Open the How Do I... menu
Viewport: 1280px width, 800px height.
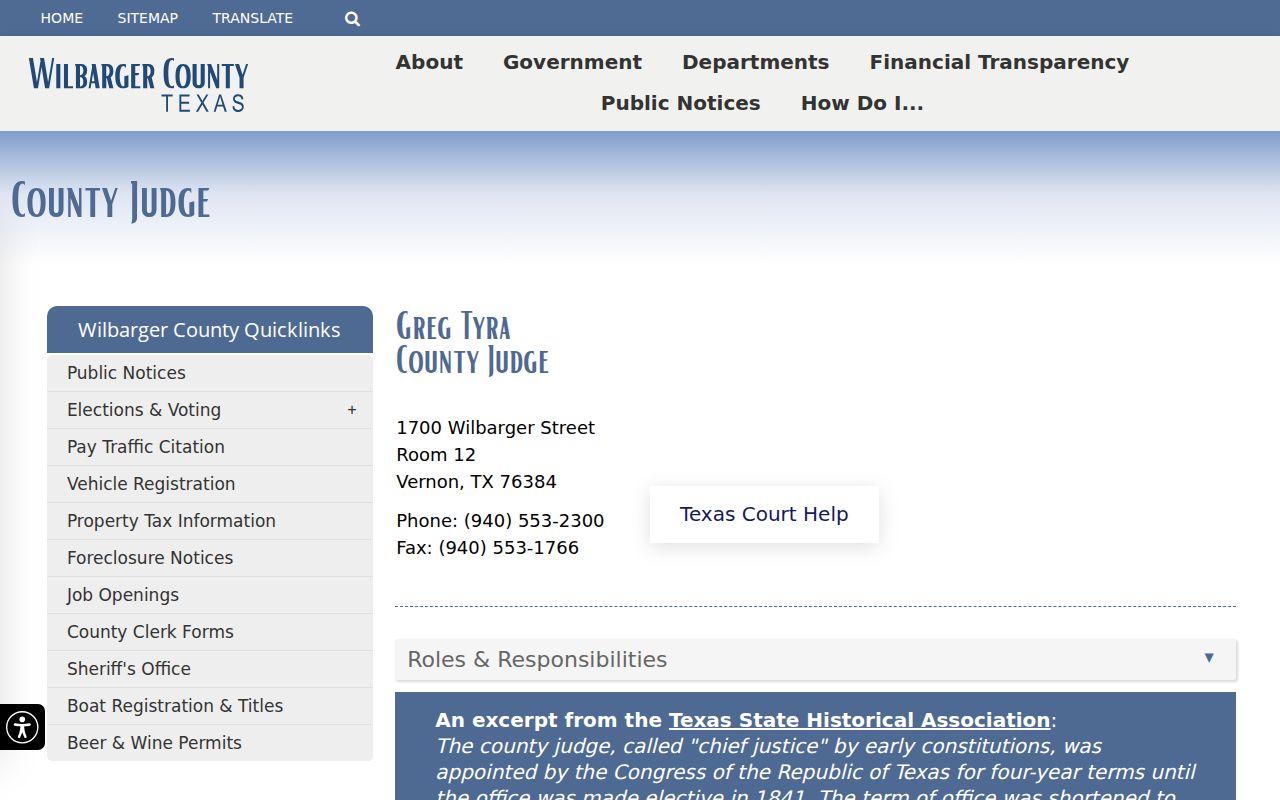pos(862,103)
